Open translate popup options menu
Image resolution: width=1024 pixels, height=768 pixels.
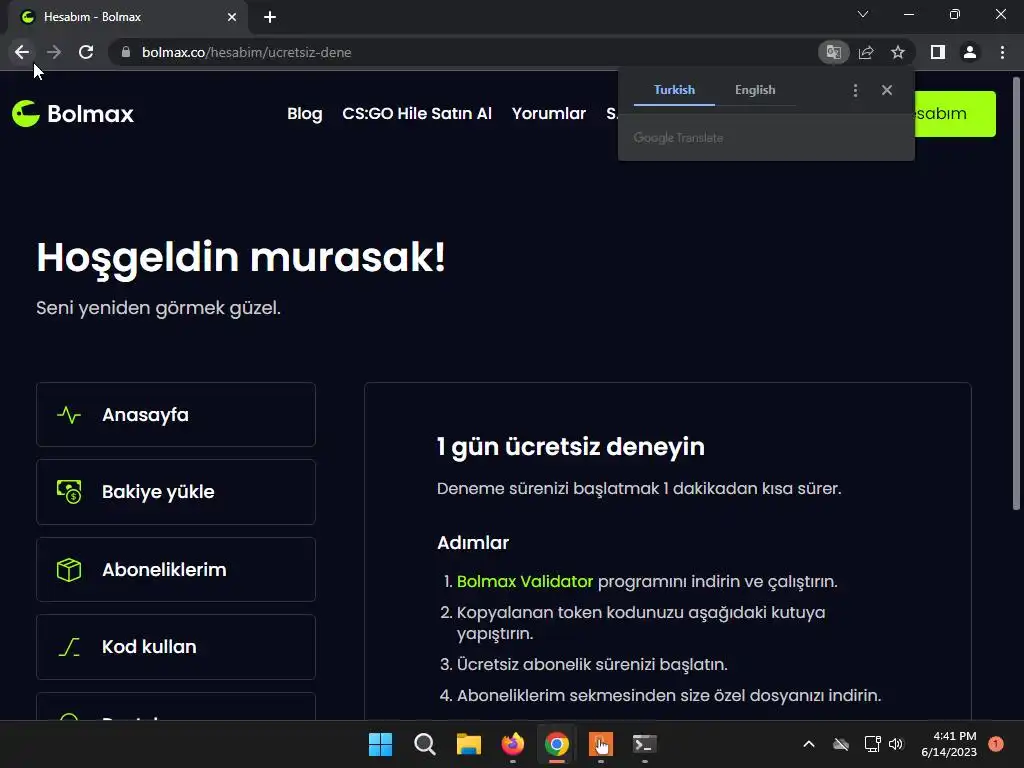coord(856,90)
